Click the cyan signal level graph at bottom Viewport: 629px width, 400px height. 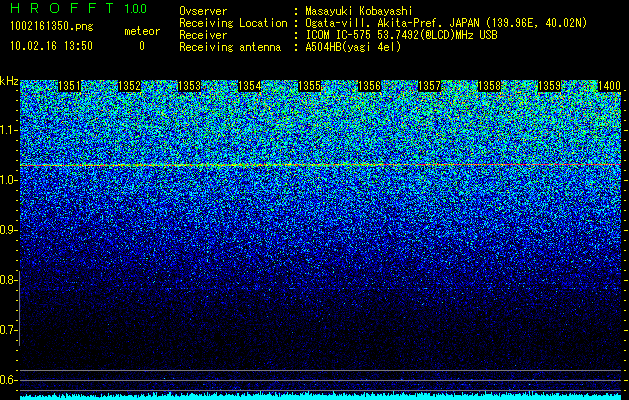point(321,396)
